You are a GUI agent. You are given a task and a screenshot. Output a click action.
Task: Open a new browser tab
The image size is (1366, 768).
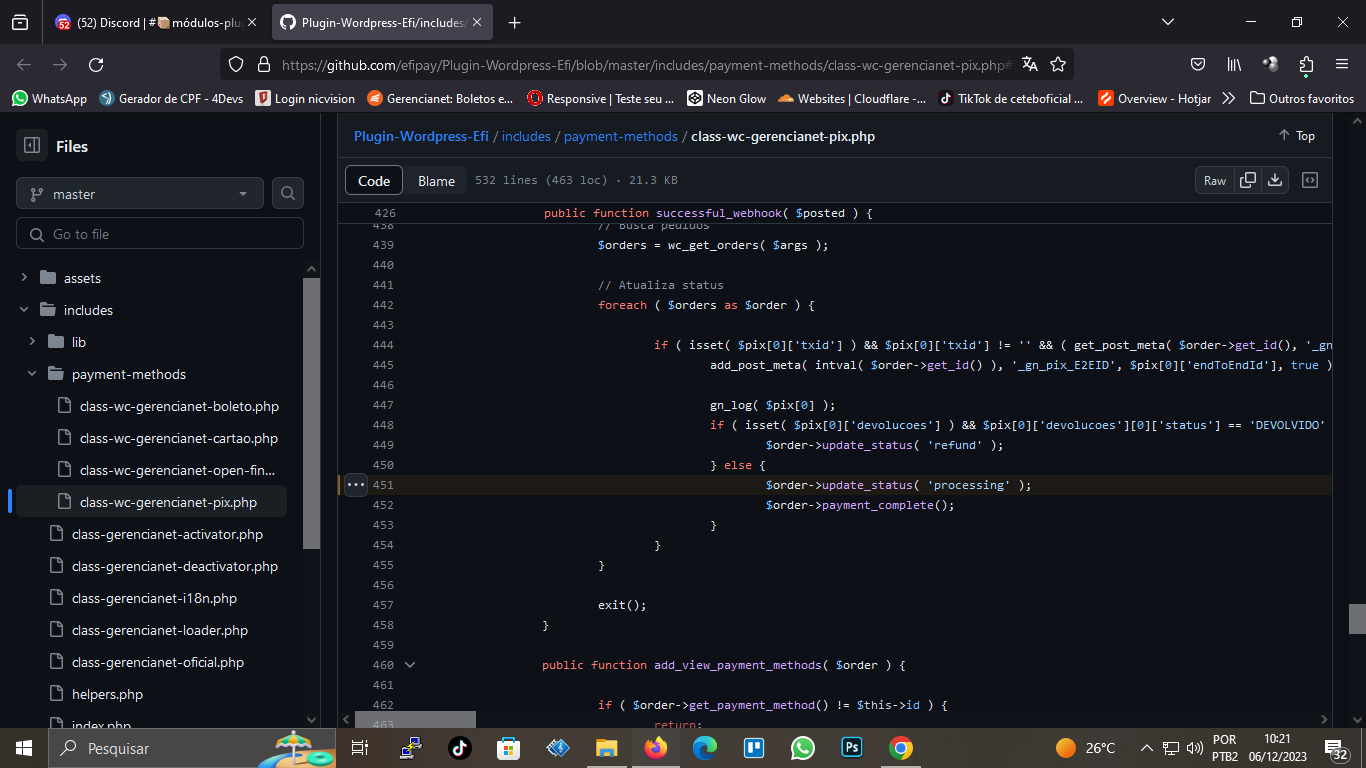click(x=514, y=22)
